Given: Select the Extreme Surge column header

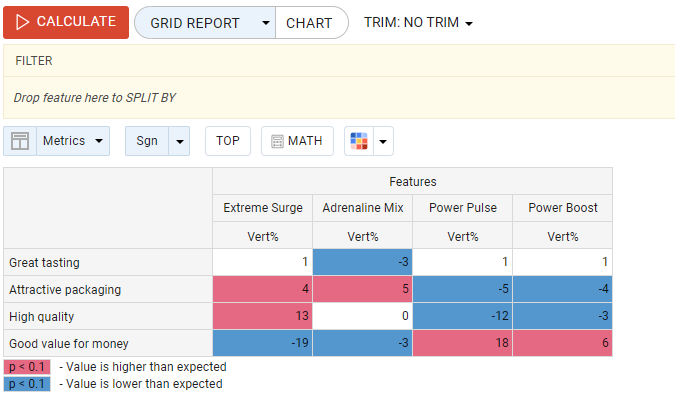Looking at the screenshot, I should point(262,208).
